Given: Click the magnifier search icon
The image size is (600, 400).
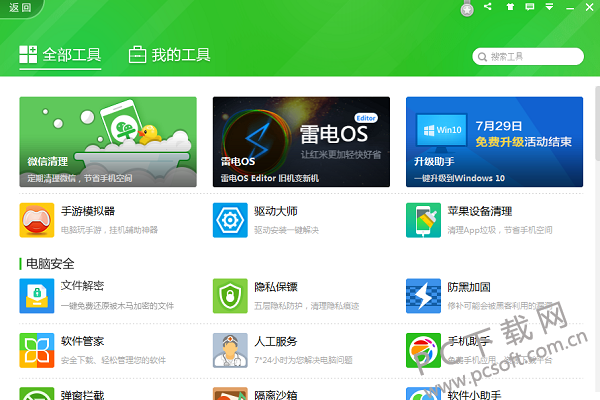Looking at the screenshot, I should [x=482, y=57].
